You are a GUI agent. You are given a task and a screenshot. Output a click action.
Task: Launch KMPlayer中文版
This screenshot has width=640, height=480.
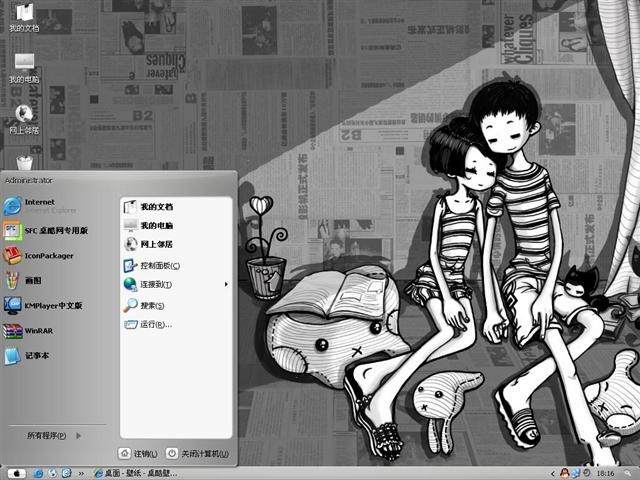pos(43,306)
